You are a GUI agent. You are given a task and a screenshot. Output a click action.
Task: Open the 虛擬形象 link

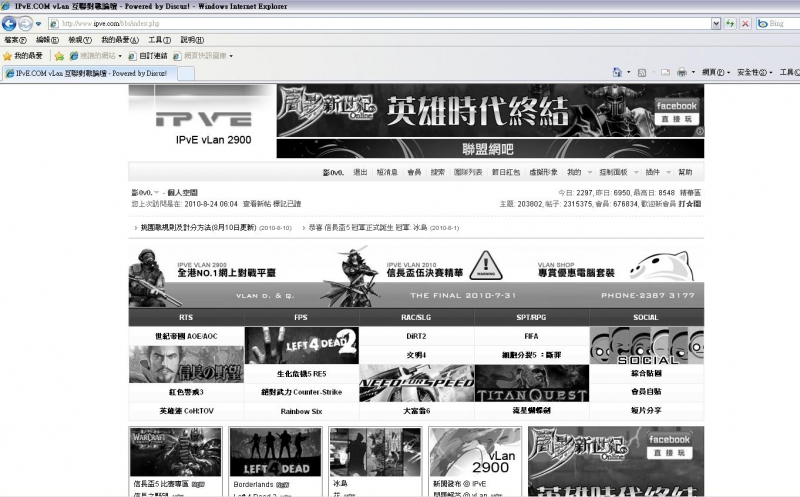[543, 172]
